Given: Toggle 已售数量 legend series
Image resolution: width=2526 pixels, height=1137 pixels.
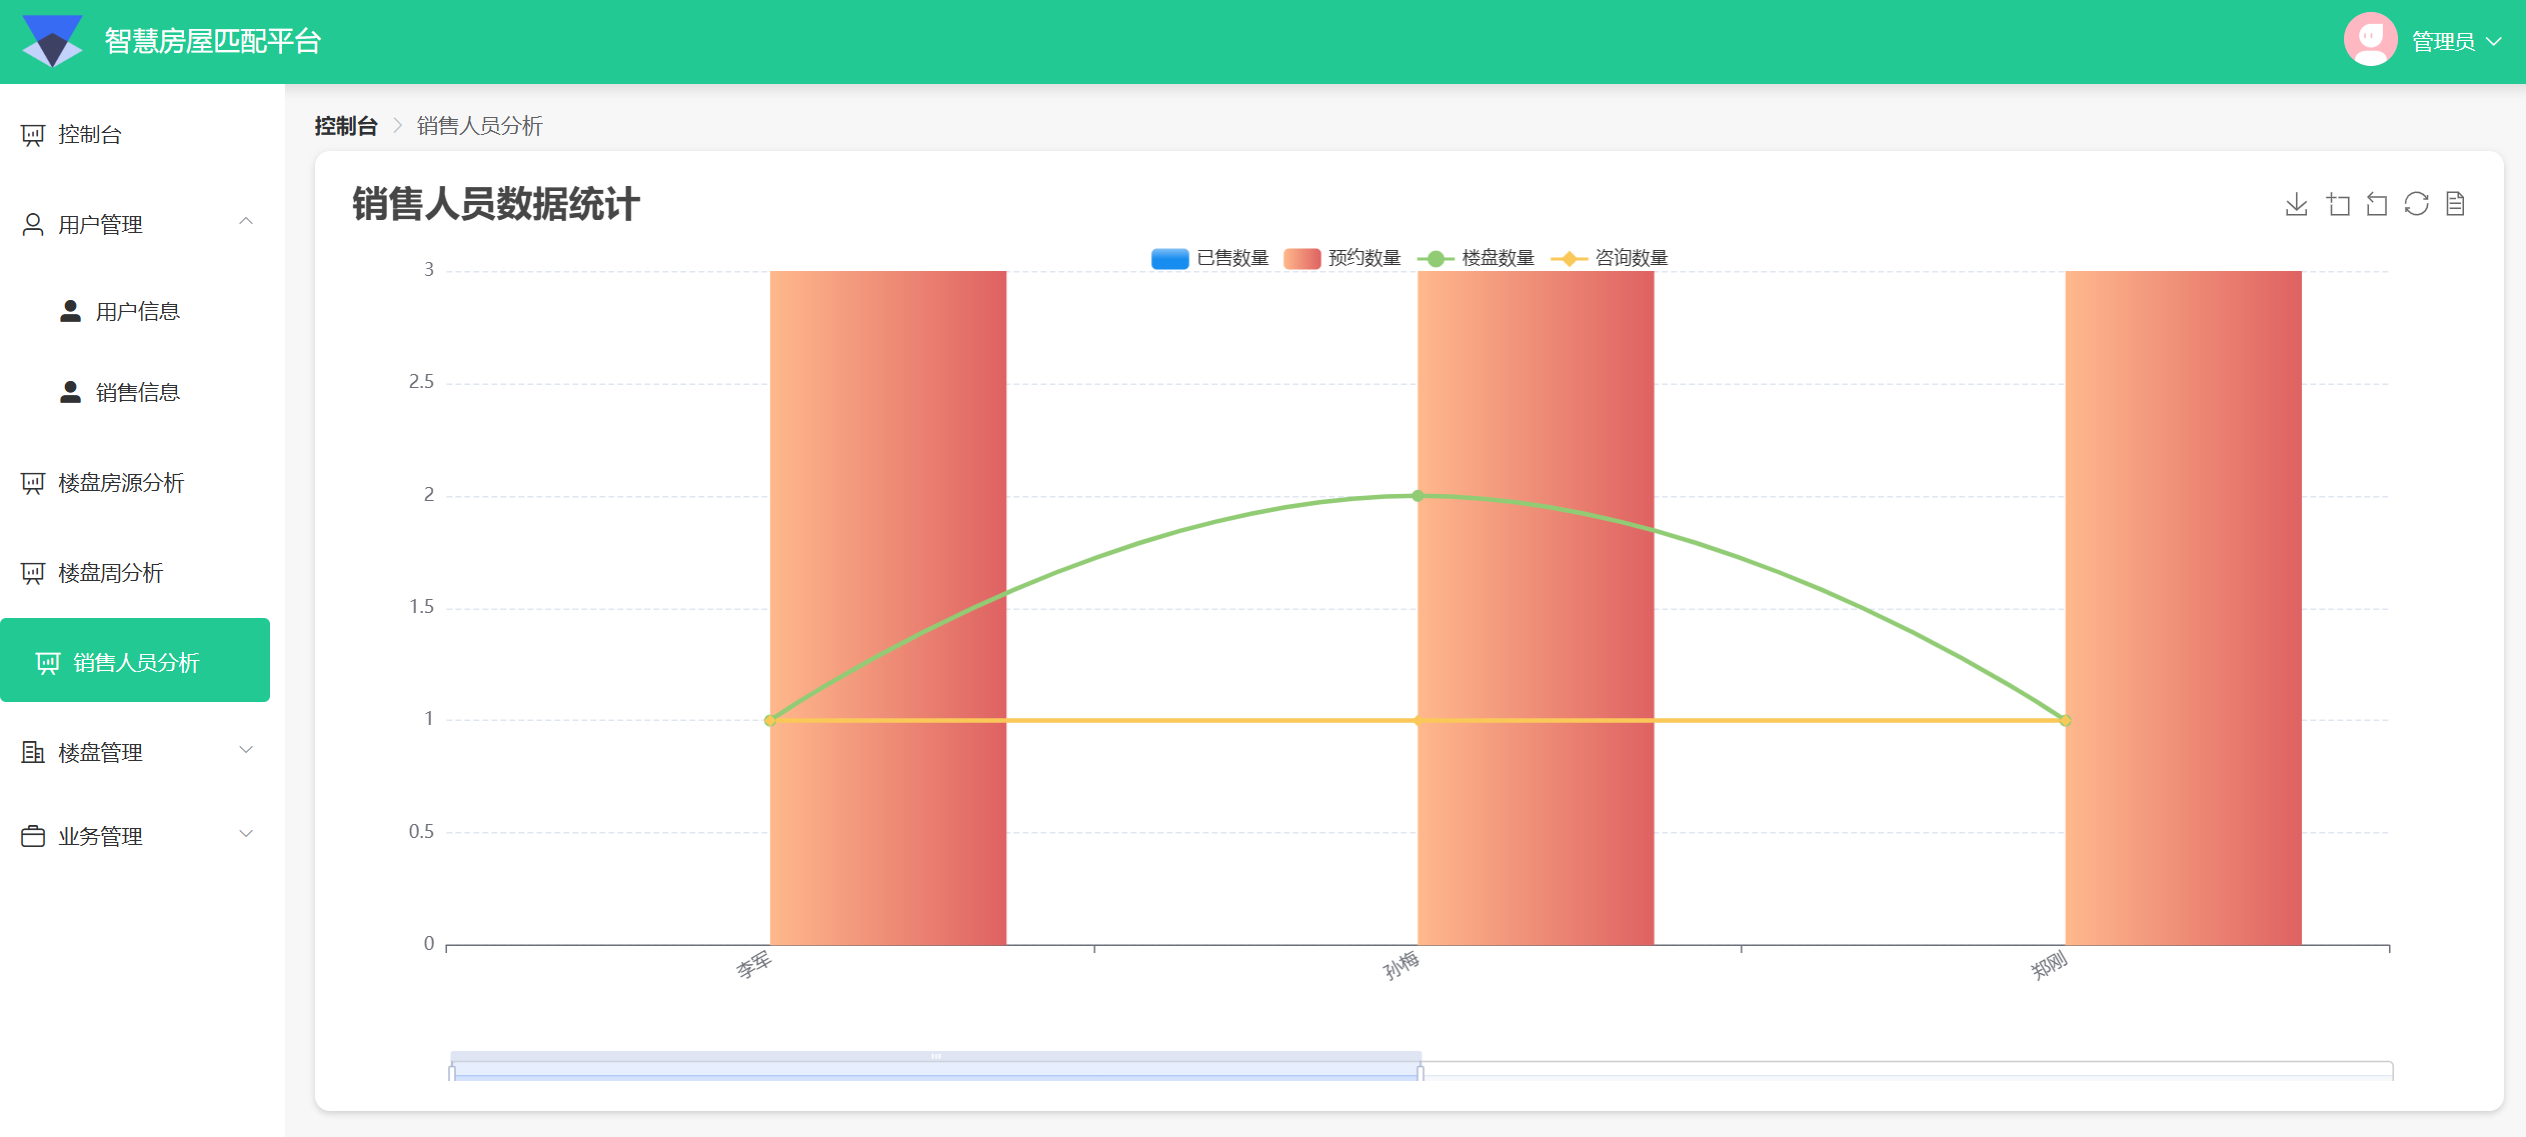Looking at the screenshot, I should pos(1210,258).
